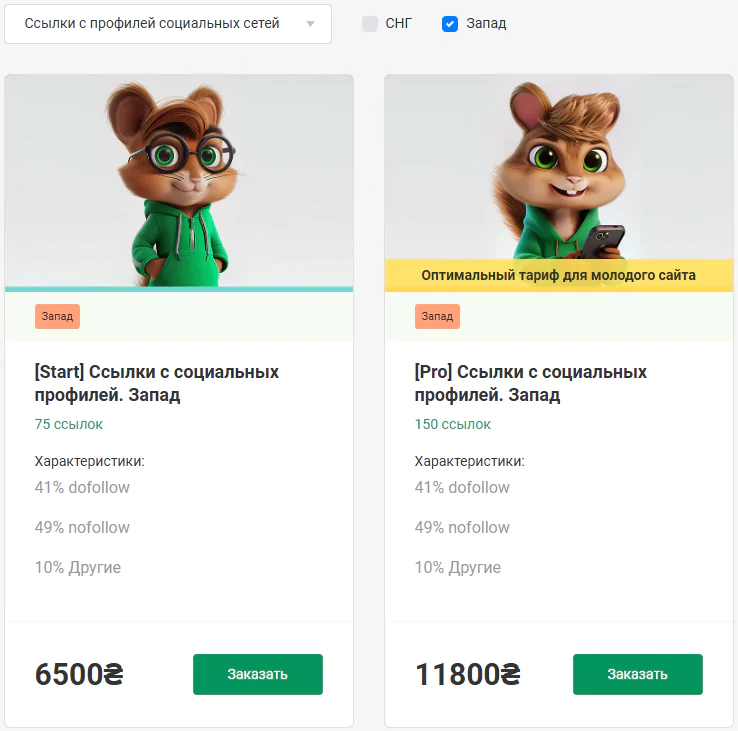Select the 75 ссылок text
738x731 pixels.
pyautogui.click(x=69, y=424)
